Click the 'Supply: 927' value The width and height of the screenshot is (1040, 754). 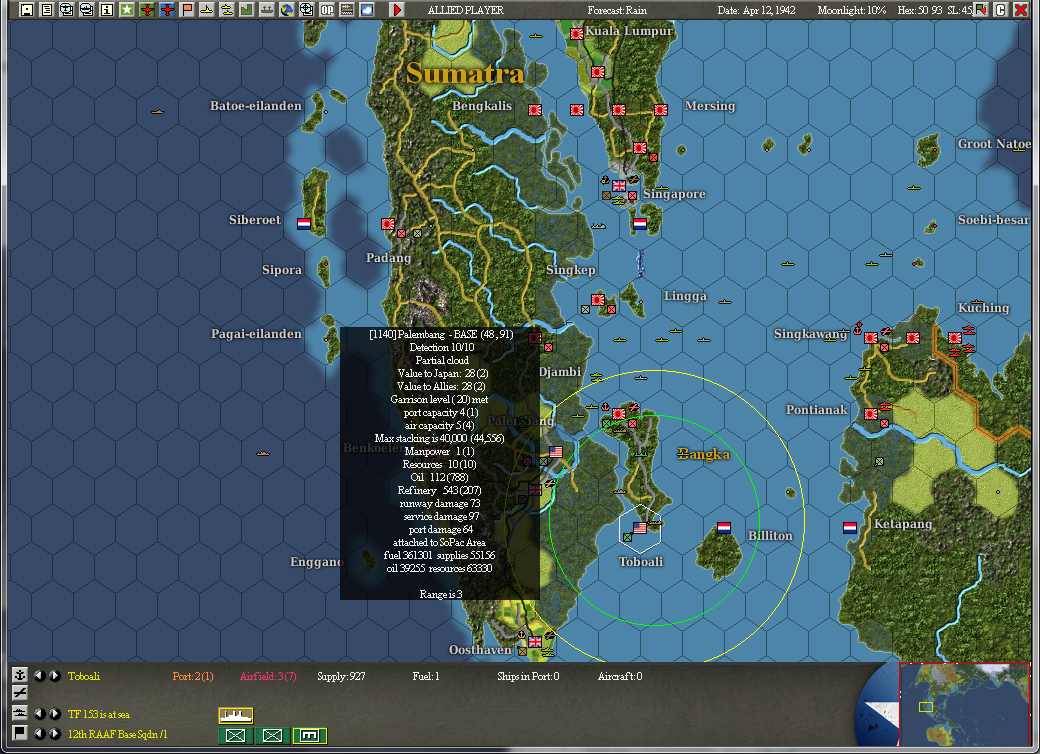click(x=341, y=676)
